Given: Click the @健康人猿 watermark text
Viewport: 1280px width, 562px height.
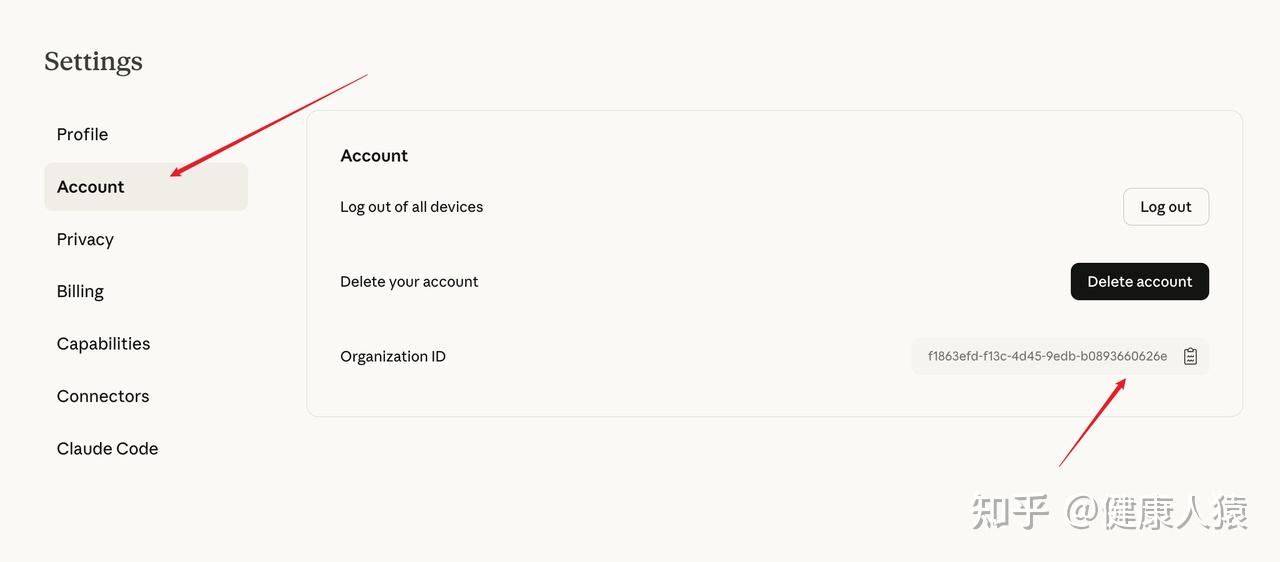Looking at the screenshot, I should pos(1157,512).
